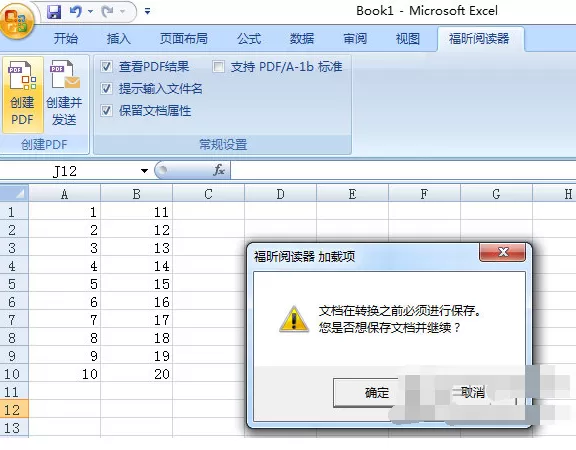Select column C header
Screen dimensions: 576x450
coord(208,194)
